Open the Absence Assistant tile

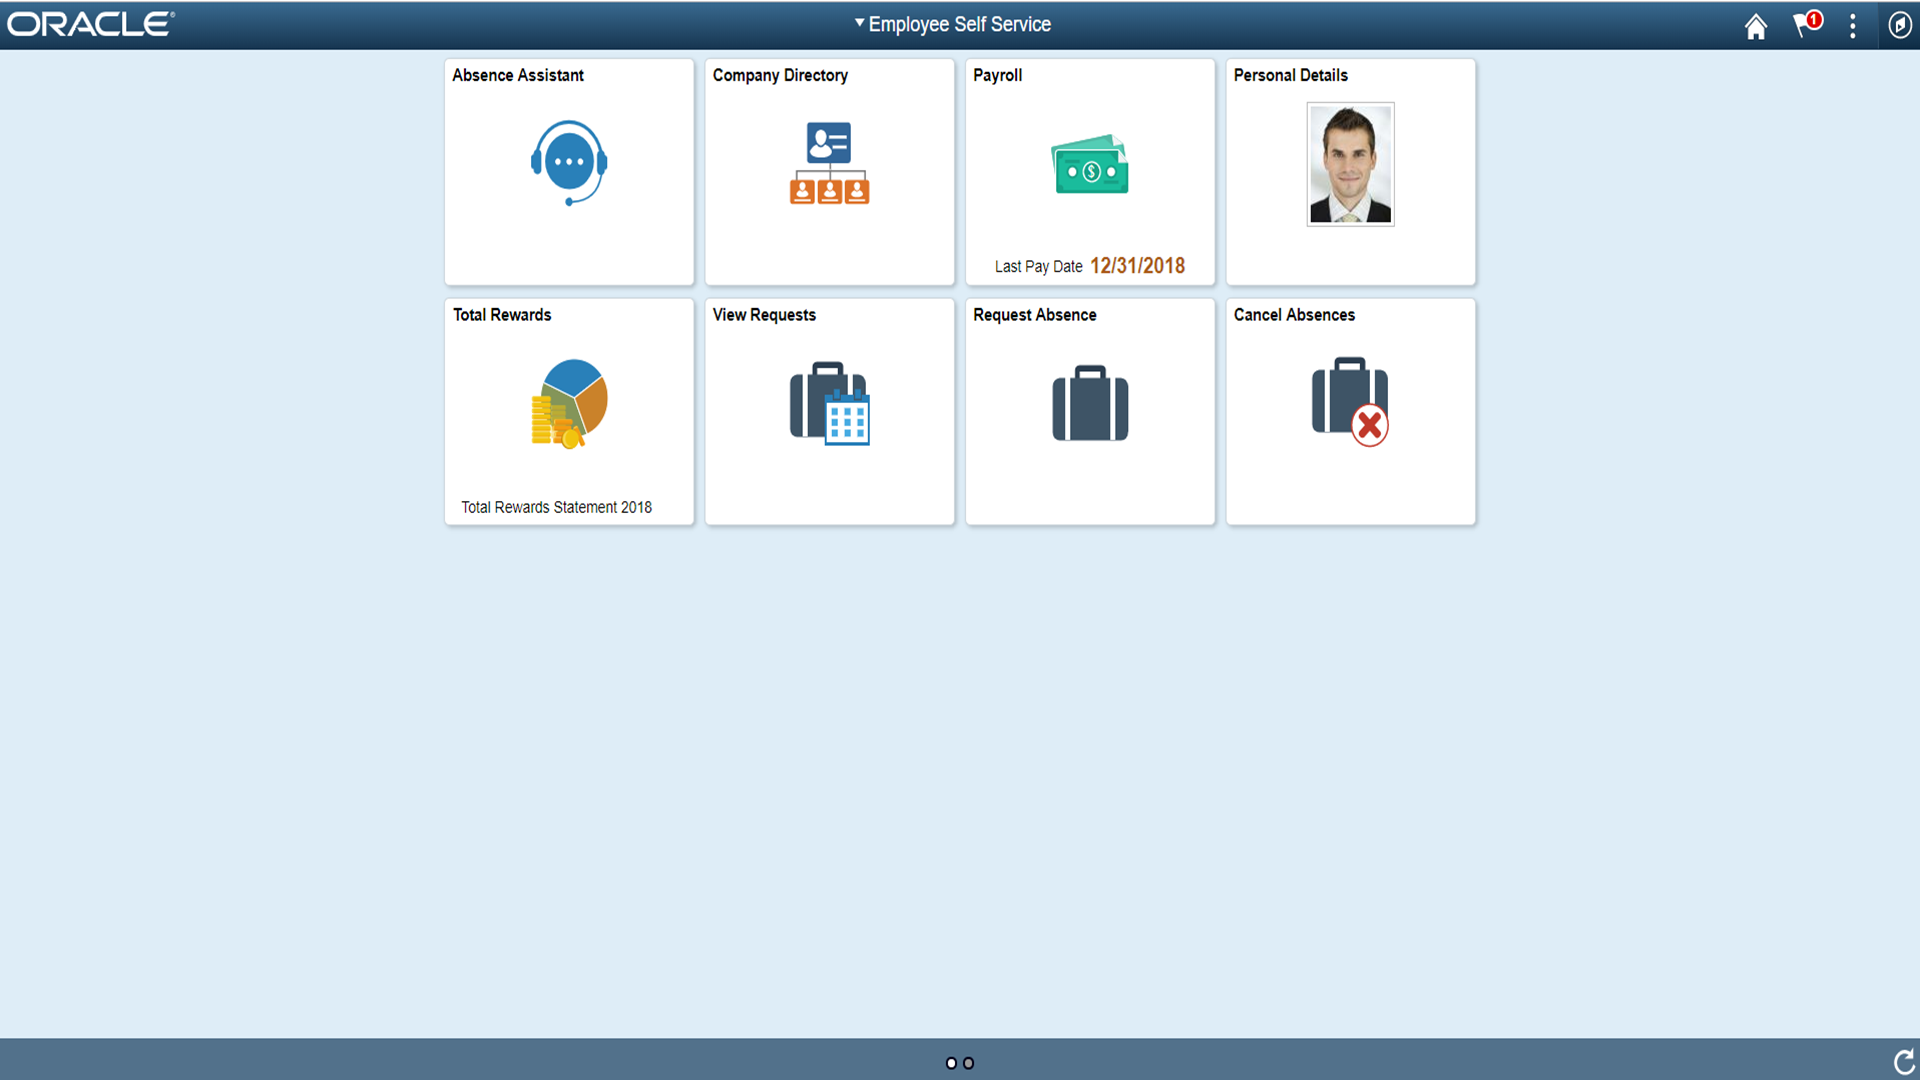click(x=568, y=170)
